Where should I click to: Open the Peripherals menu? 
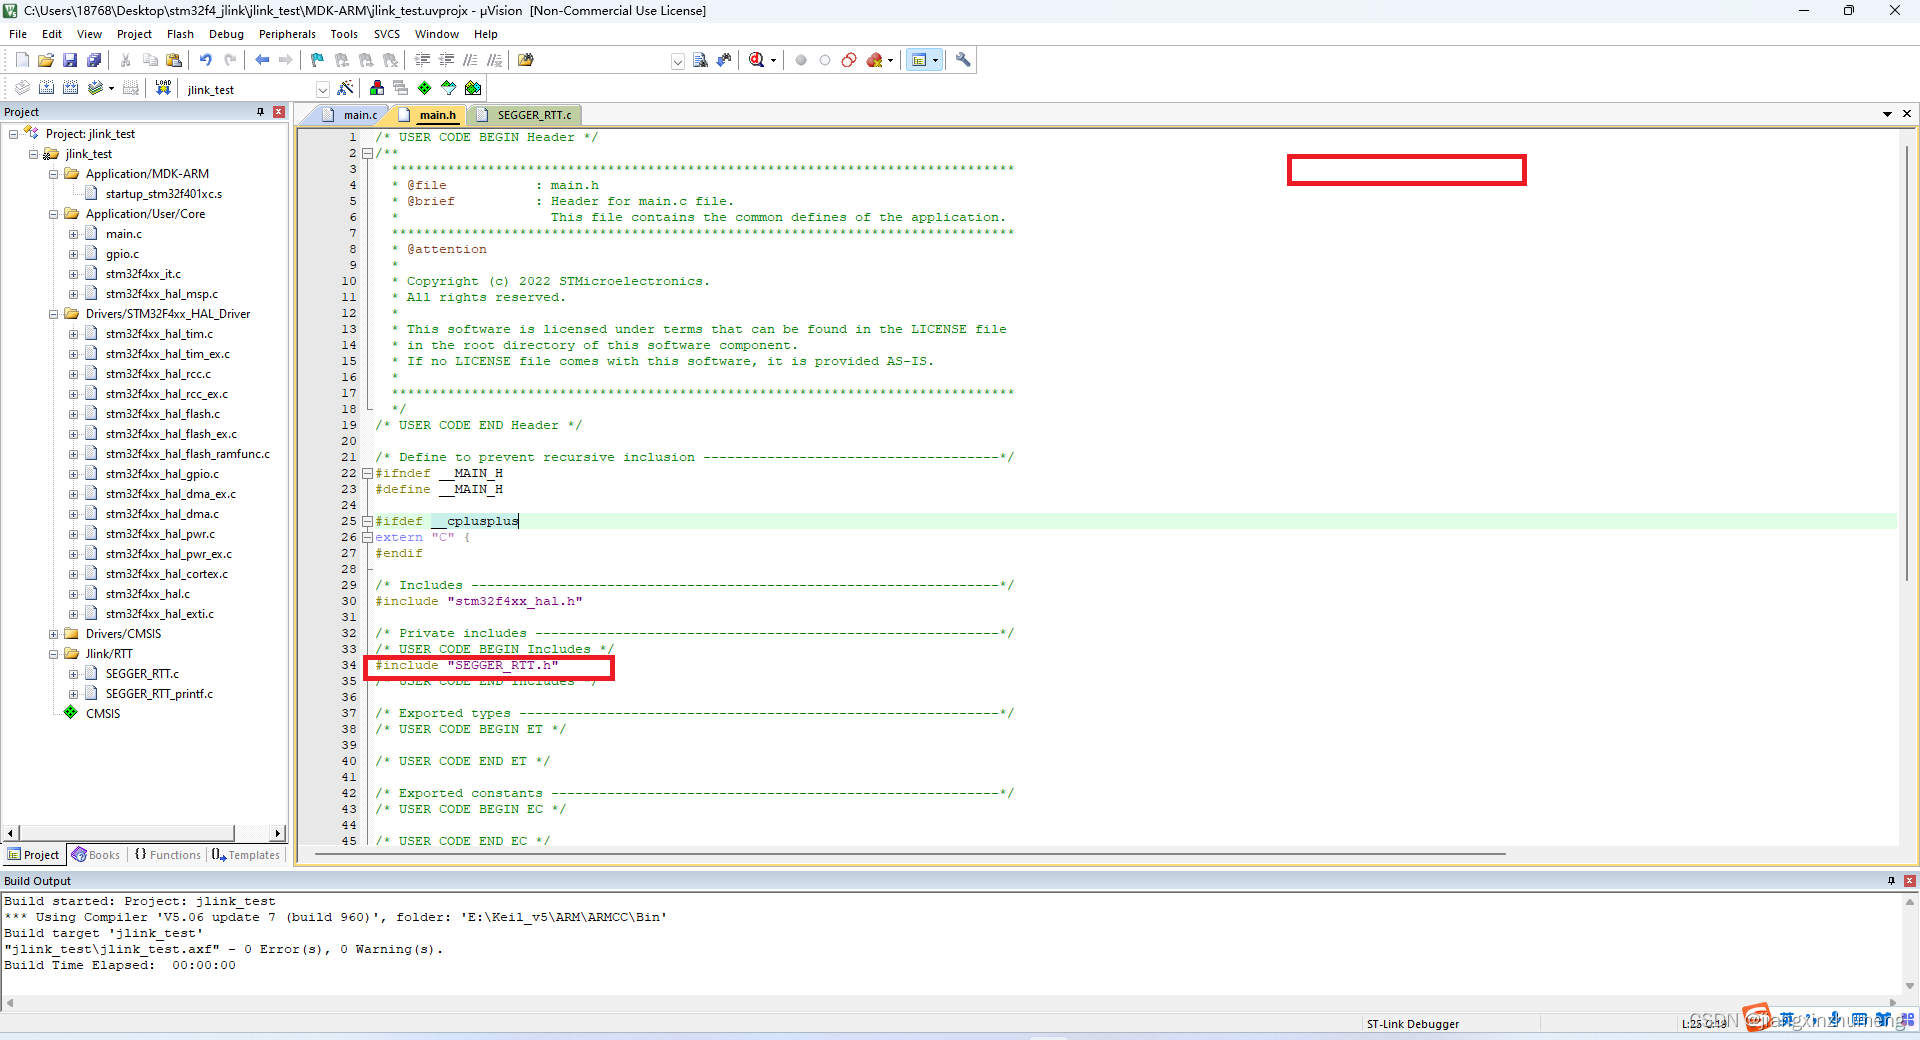click(287, 33)
